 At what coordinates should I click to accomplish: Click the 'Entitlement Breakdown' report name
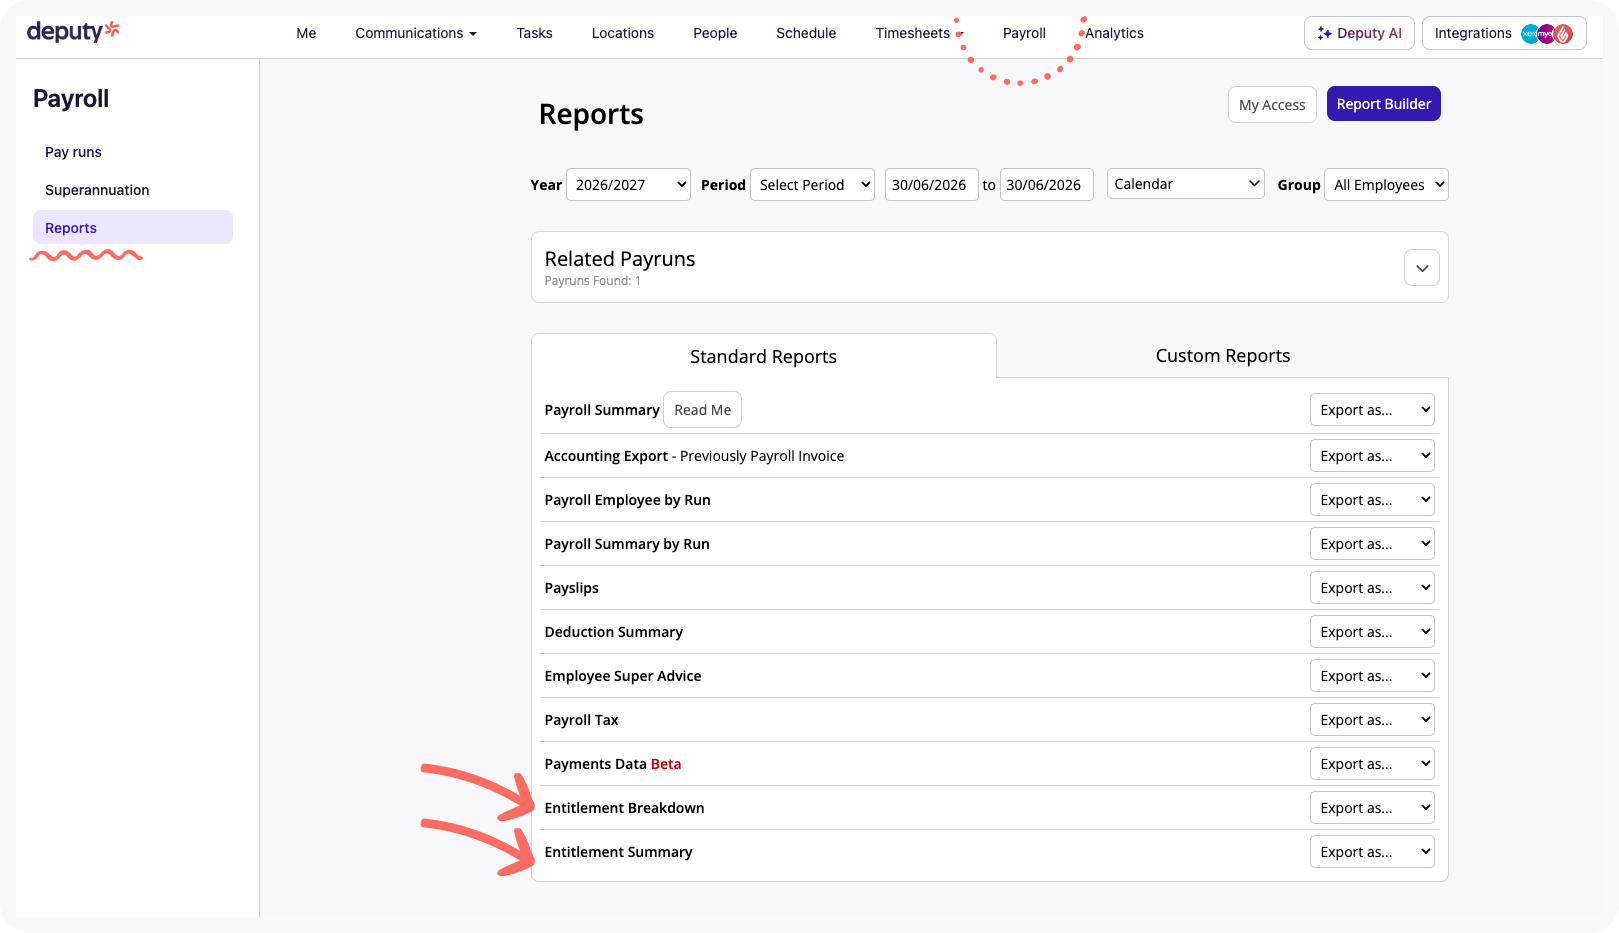(x=624, y=808)
